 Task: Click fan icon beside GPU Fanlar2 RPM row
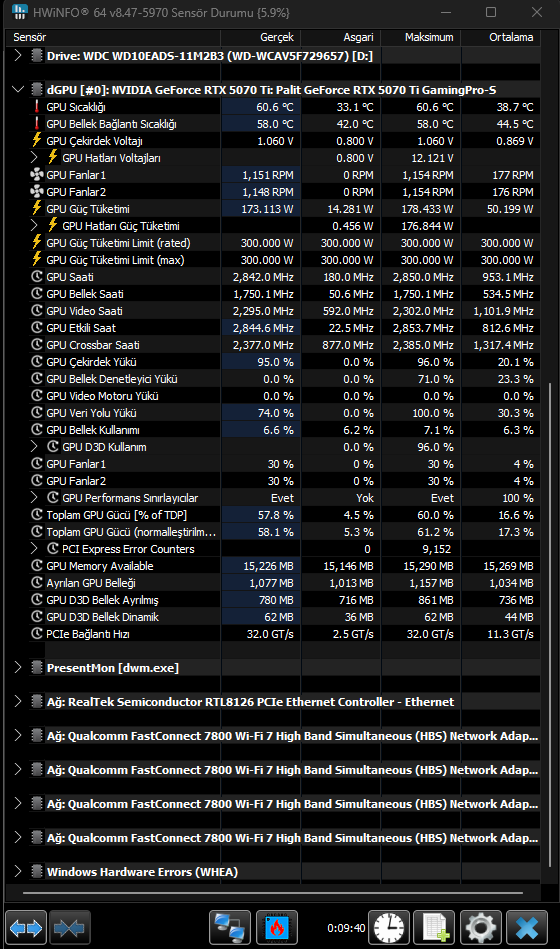pos(37,192)
